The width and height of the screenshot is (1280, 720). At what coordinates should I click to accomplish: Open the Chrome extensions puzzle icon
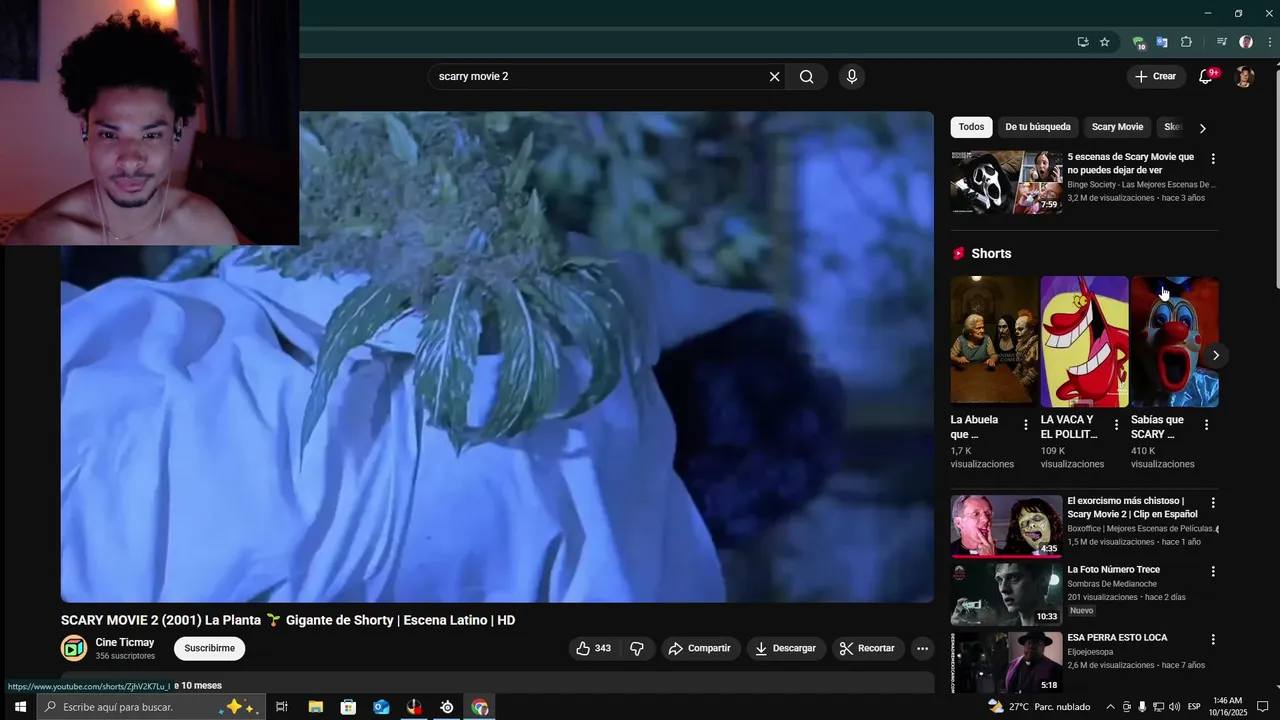tap(1187, 42)
